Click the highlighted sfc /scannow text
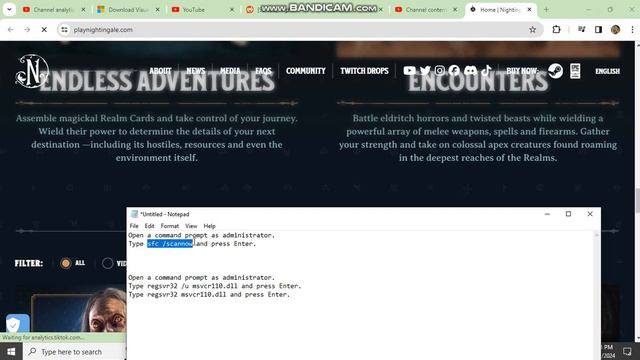Viewport: 640px width, 360px height. [x=170, y=244]
